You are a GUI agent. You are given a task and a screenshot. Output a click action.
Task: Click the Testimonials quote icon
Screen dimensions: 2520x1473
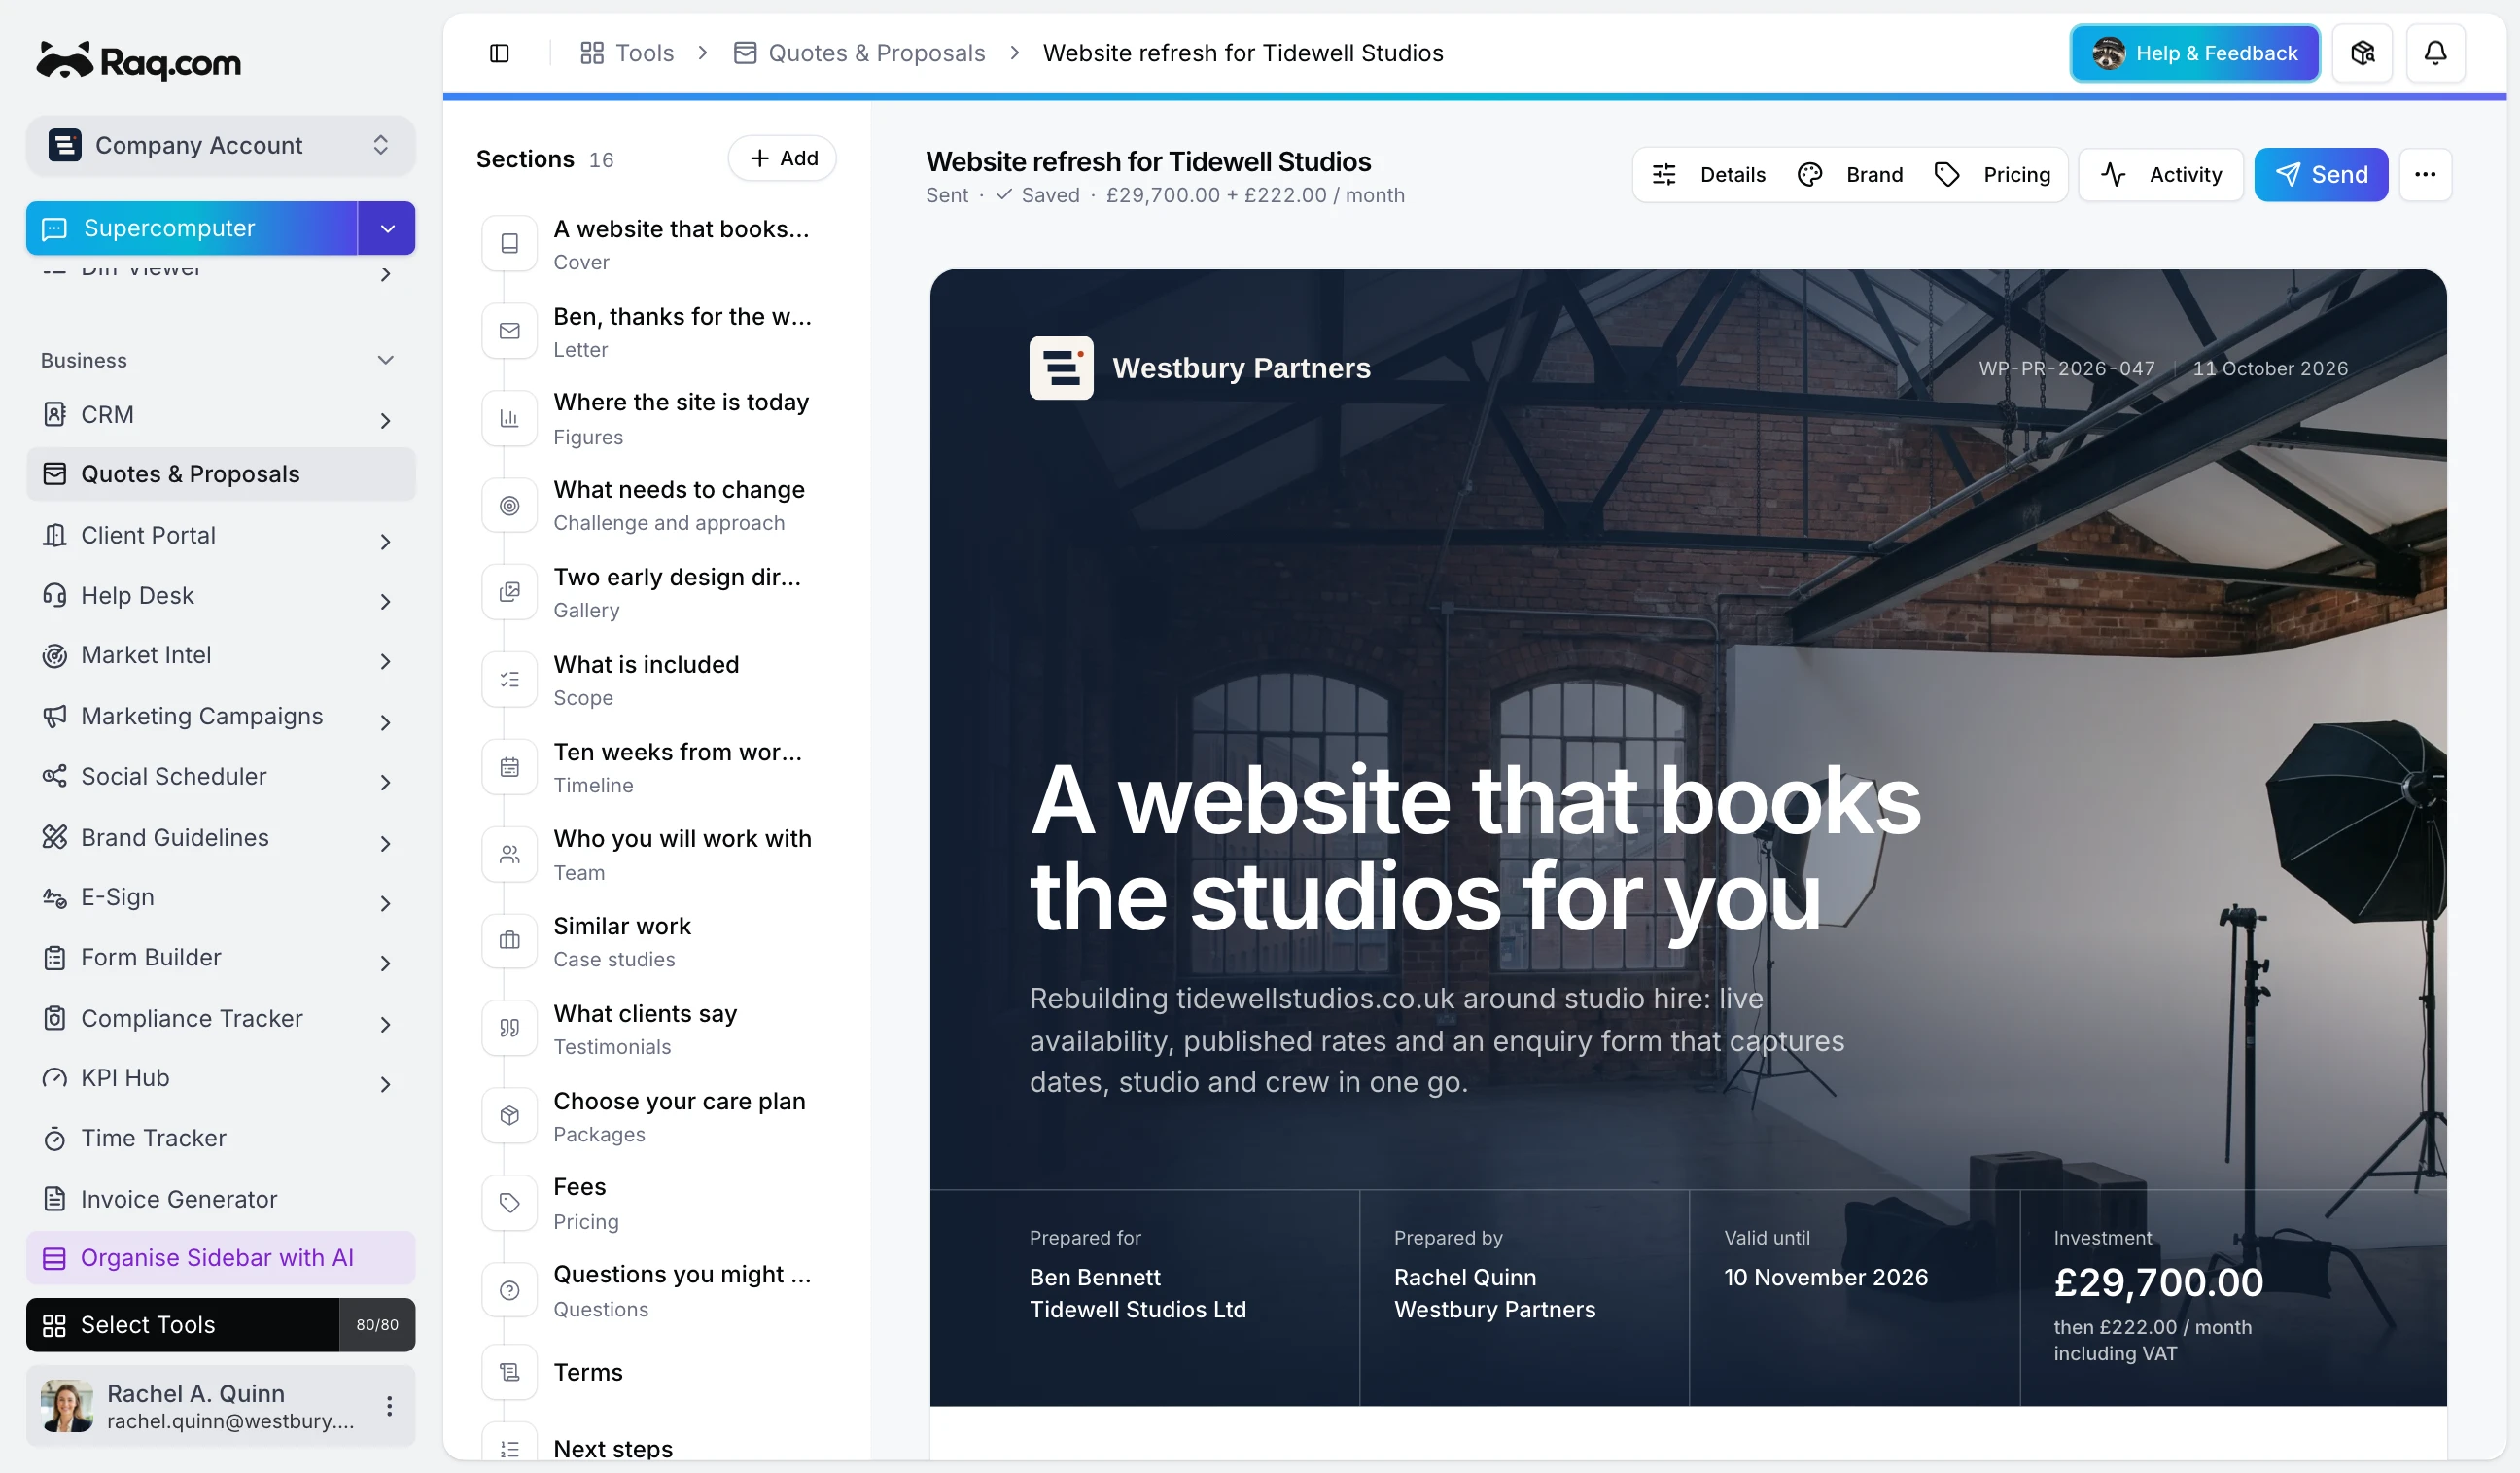(510, 1028)
